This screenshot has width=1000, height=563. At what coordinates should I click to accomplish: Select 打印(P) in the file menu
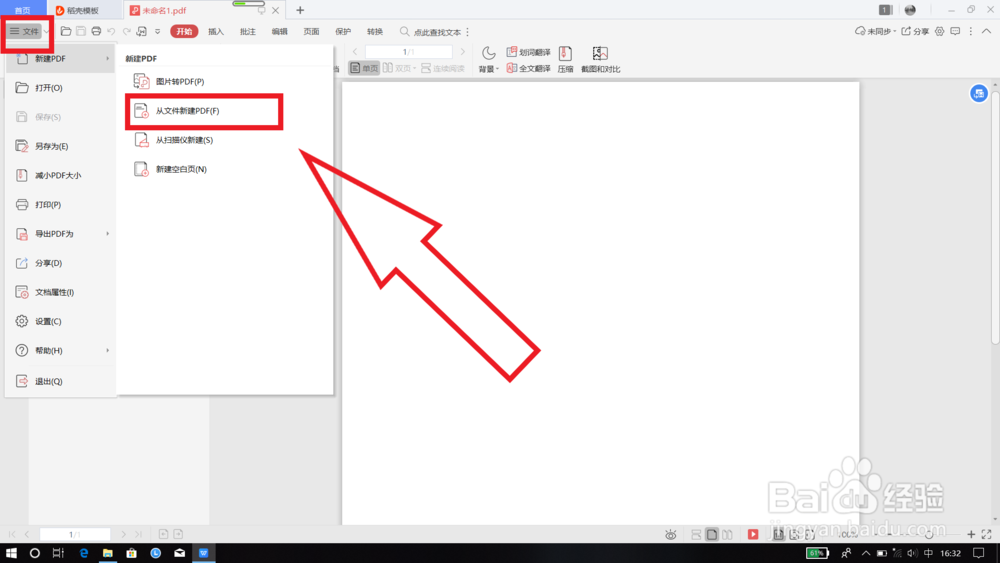click(61, 205)
